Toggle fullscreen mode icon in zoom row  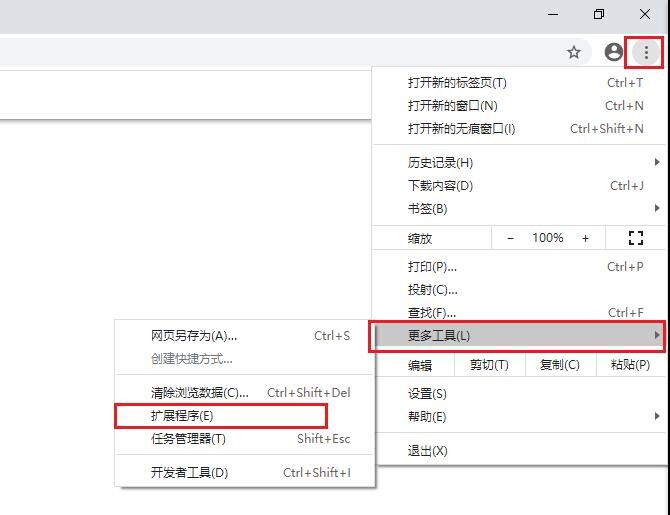pos(635,238)
